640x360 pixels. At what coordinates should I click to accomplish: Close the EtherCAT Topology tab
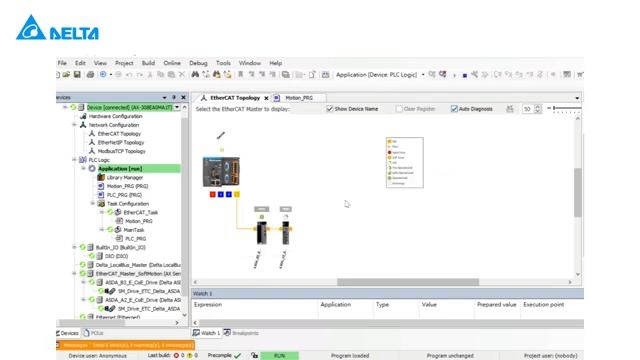tap(266, 98)
